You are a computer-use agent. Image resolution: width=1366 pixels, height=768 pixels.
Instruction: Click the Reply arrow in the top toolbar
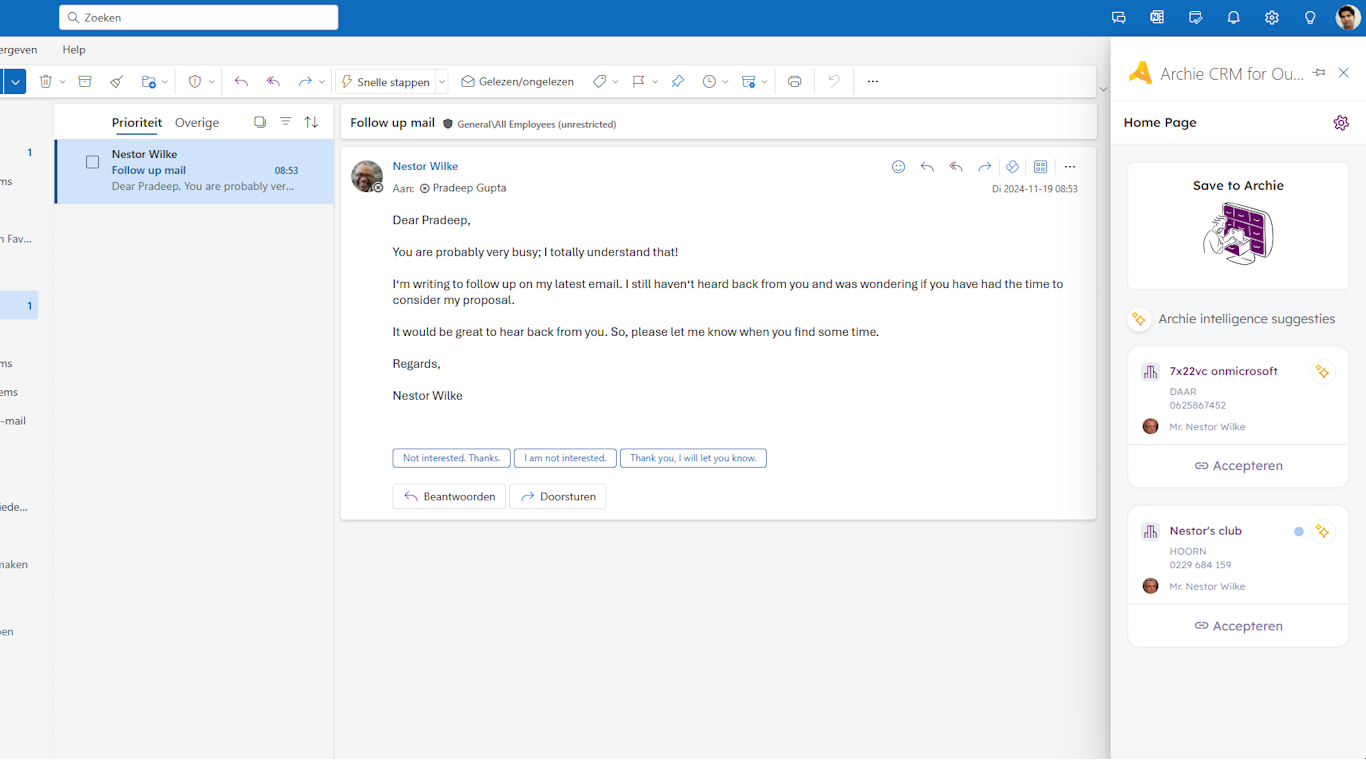click(x=241, y=82)
